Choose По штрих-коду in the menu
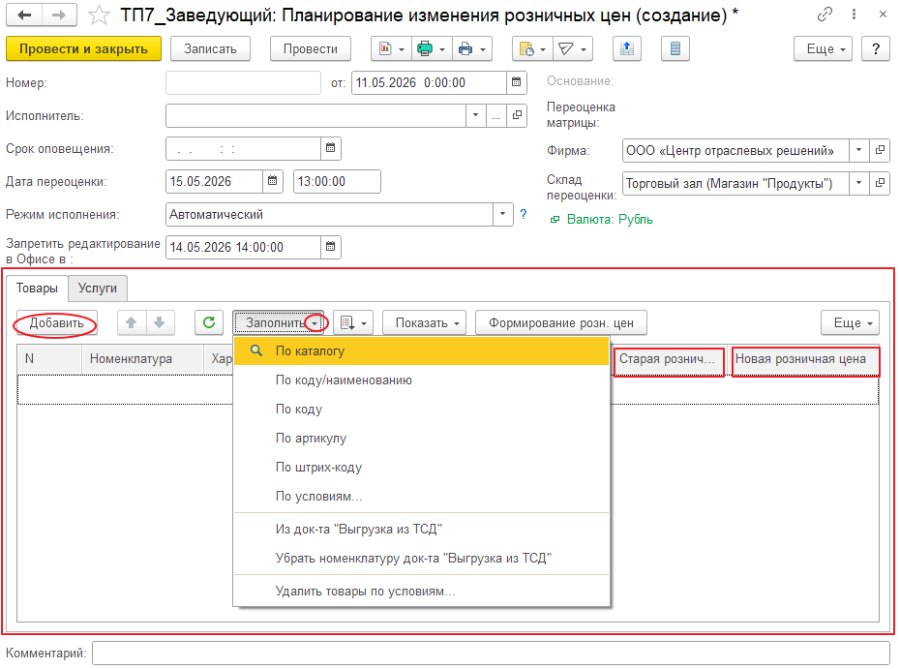 click(x=421, y=467)
